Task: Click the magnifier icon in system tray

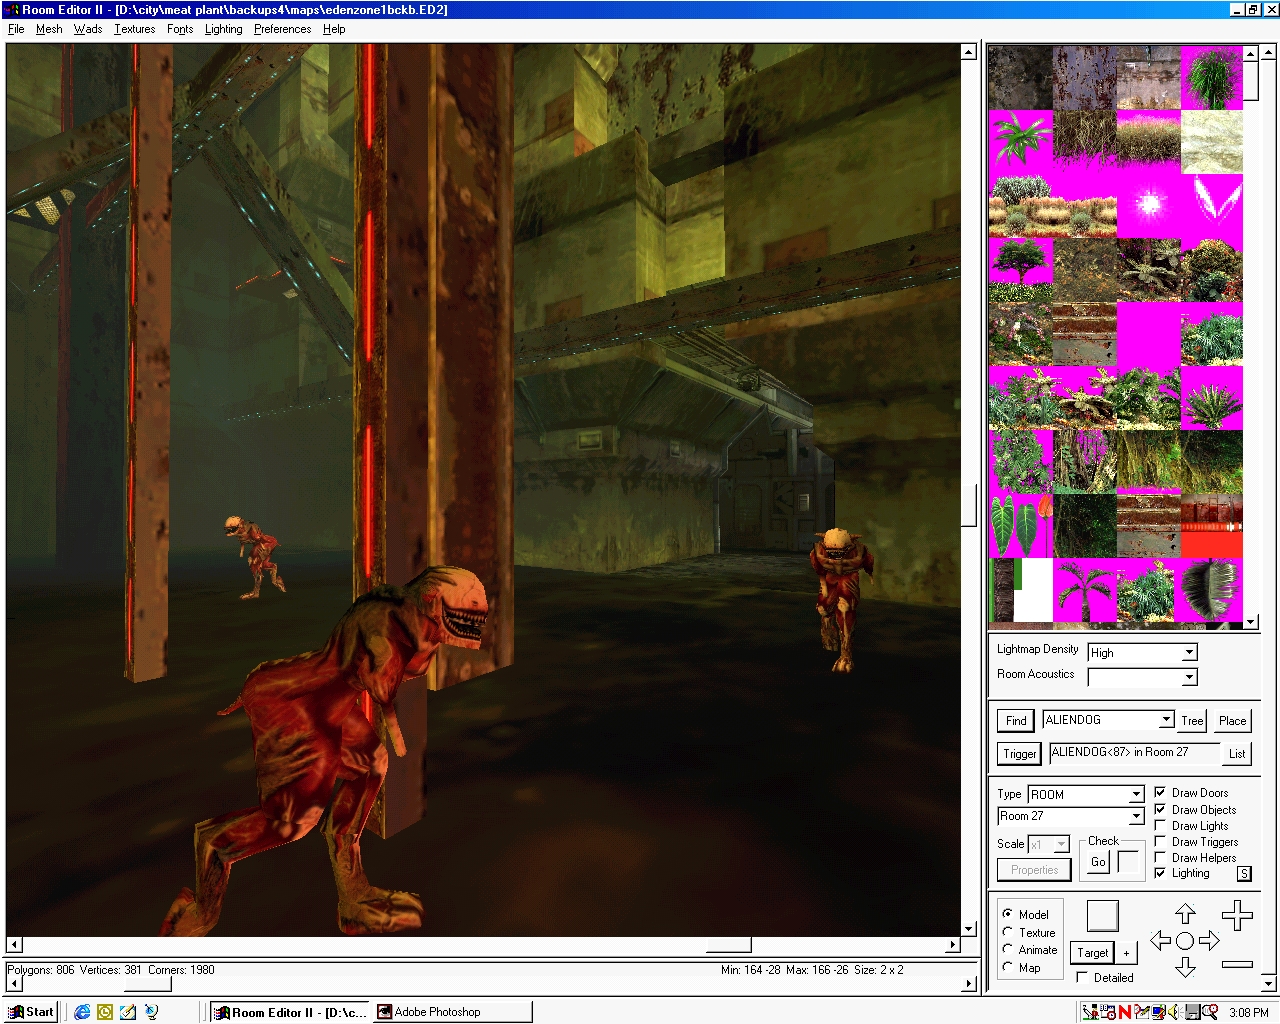Action: (1210, 1012)
